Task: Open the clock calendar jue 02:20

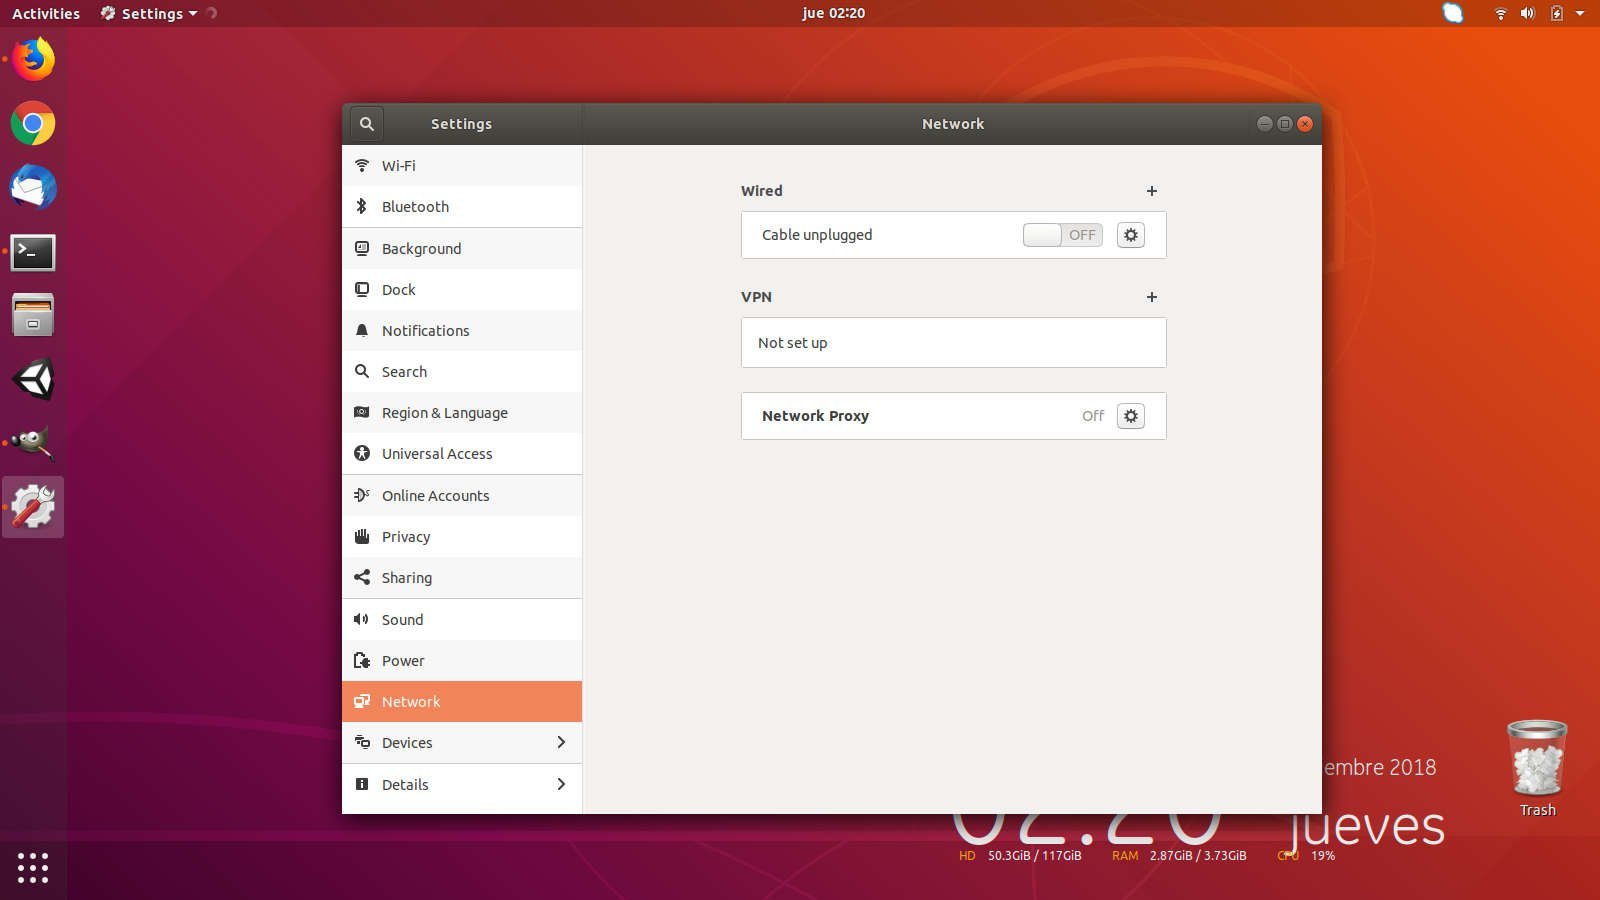Action: click(x=833, y=13)
